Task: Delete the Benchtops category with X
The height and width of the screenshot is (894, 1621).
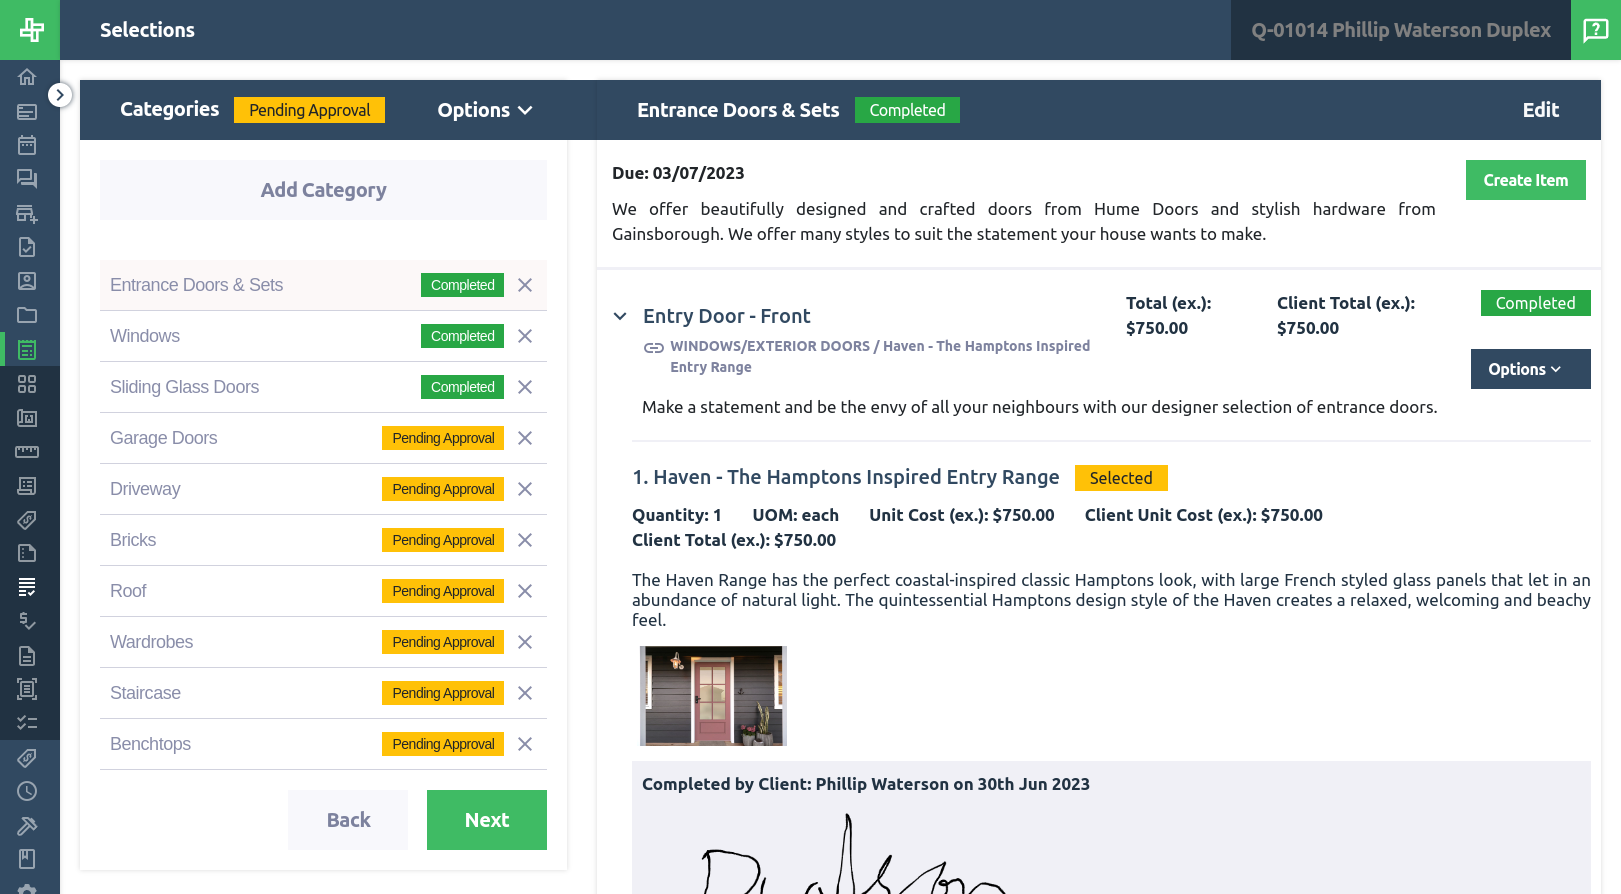Action: 525,744
